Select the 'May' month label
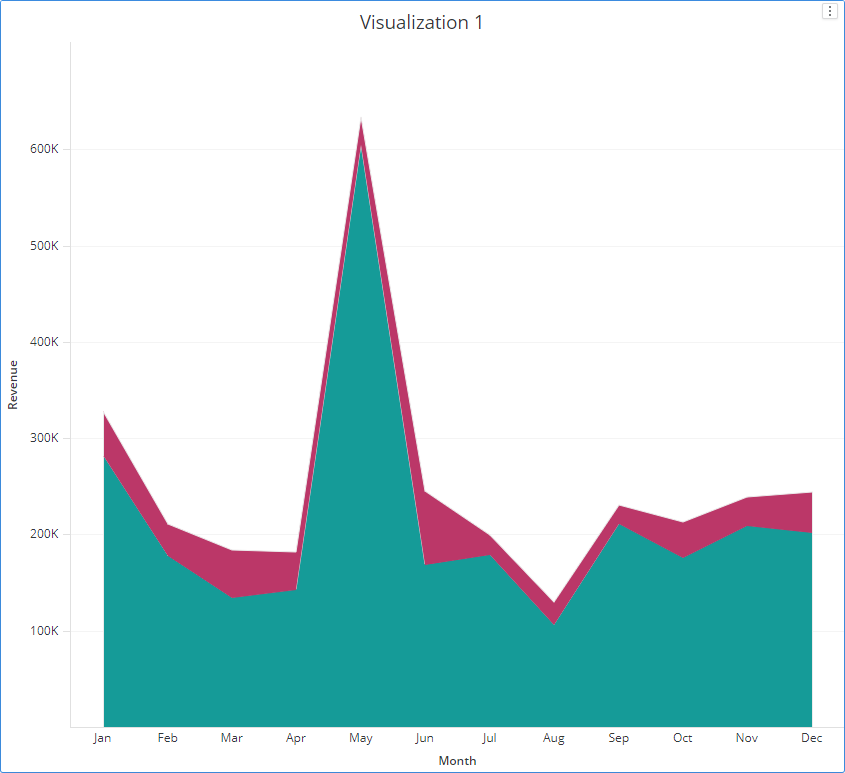This screenshot has height=773, width=845. (x=360, y=738)
